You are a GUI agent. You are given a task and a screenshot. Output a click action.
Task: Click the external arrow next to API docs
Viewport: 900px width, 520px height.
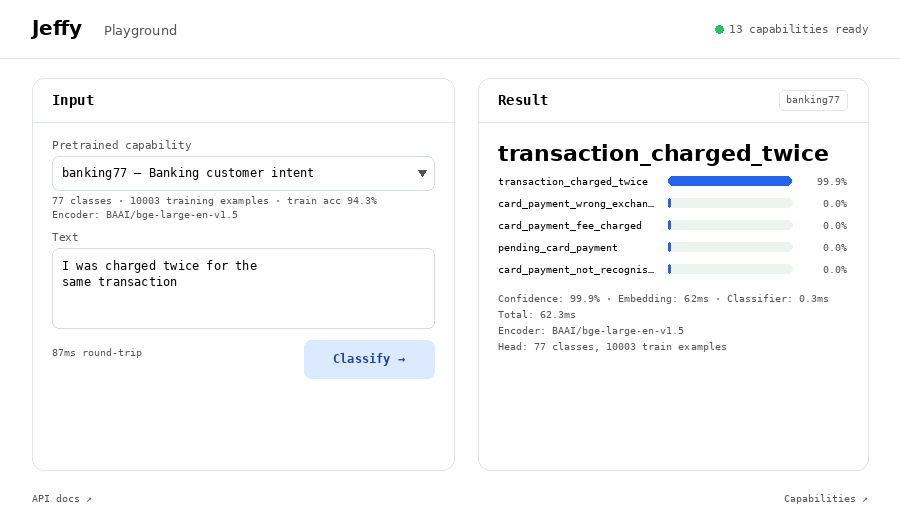pos(89,499)
